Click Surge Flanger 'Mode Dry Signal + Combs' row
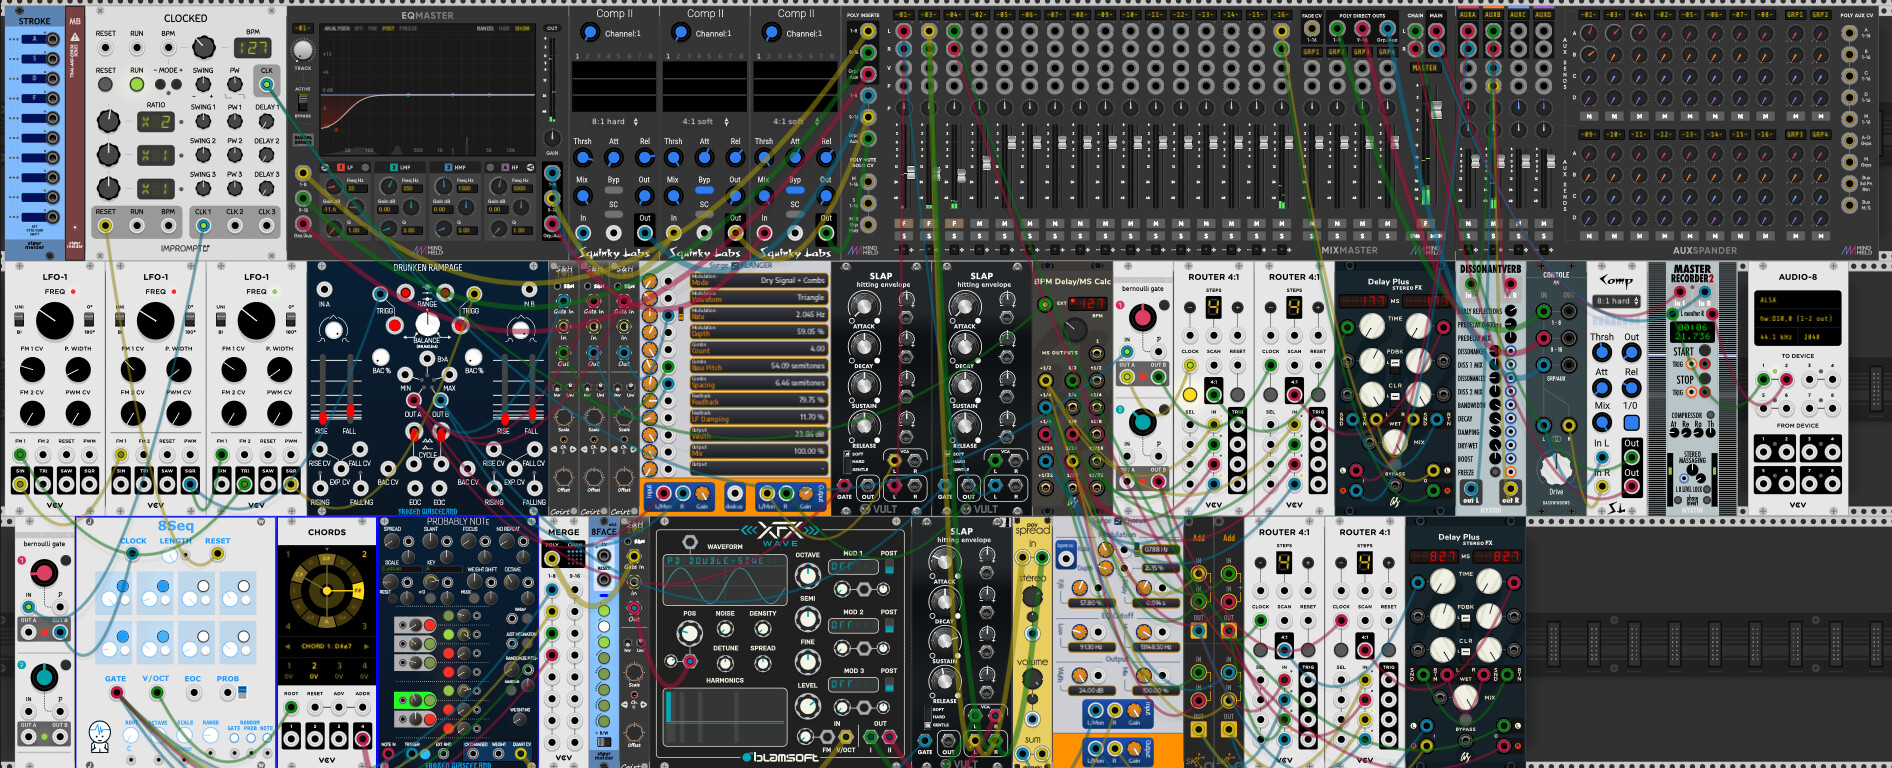 (759, 281)
